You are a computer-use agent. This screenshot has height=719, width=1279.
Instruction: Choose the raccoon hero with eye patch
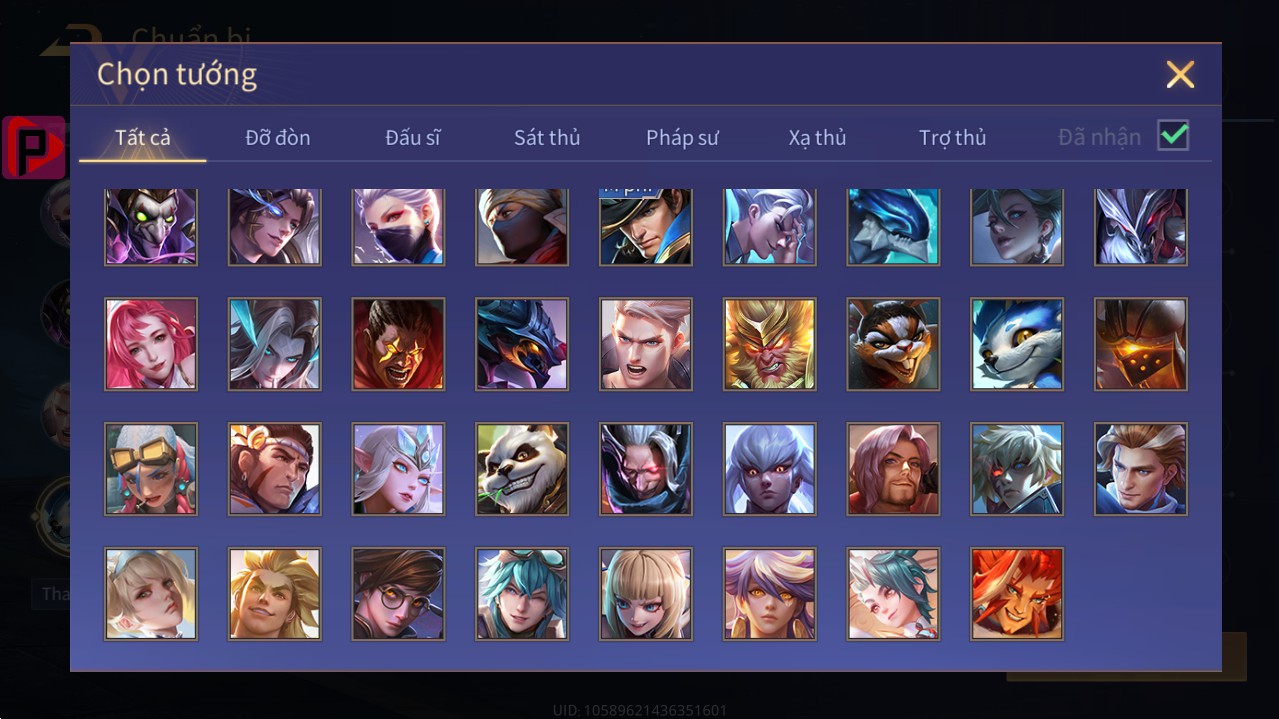(893, 344)
